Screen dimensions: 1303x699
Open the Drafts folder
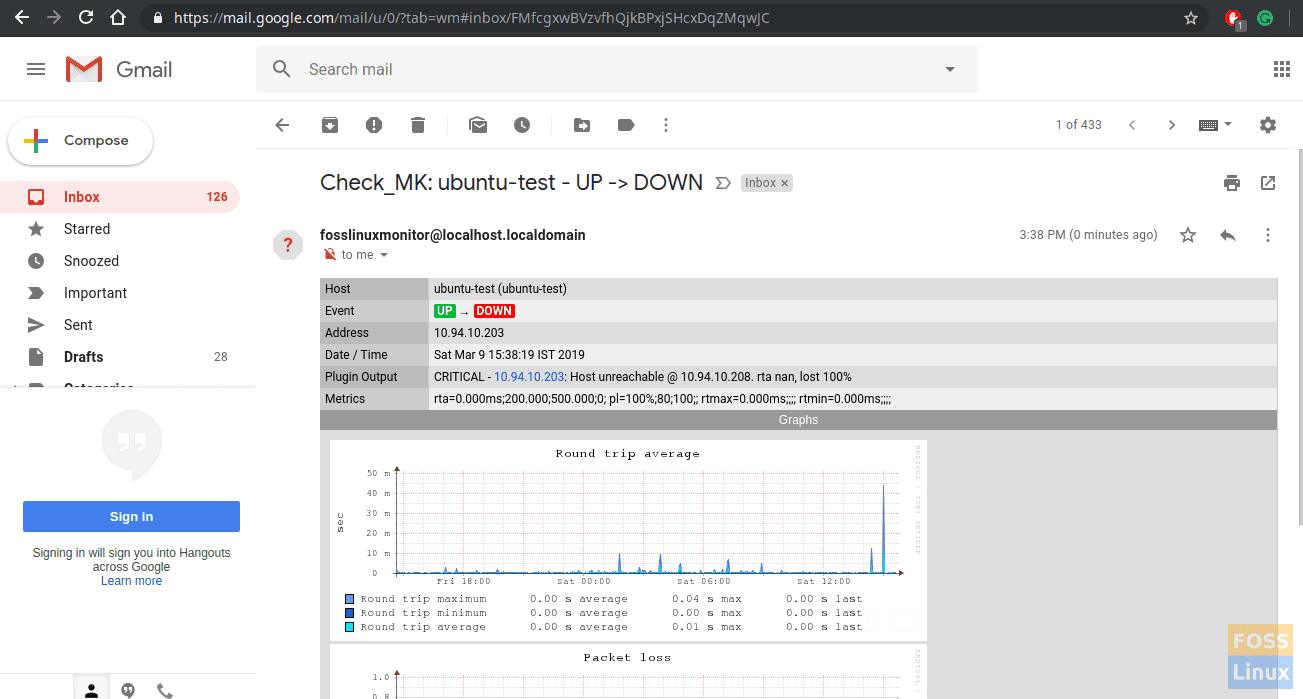click(x=120, y=357)
